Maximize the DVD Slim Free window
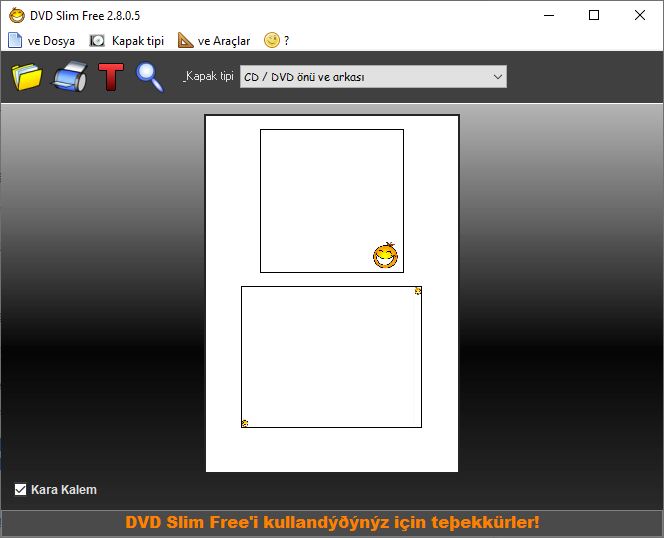 (594, 15)
